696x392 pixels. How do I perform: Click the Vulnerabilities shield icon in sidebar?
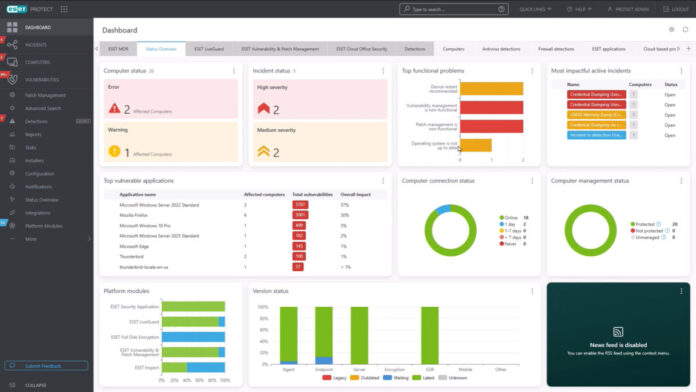tap(12, 79)
